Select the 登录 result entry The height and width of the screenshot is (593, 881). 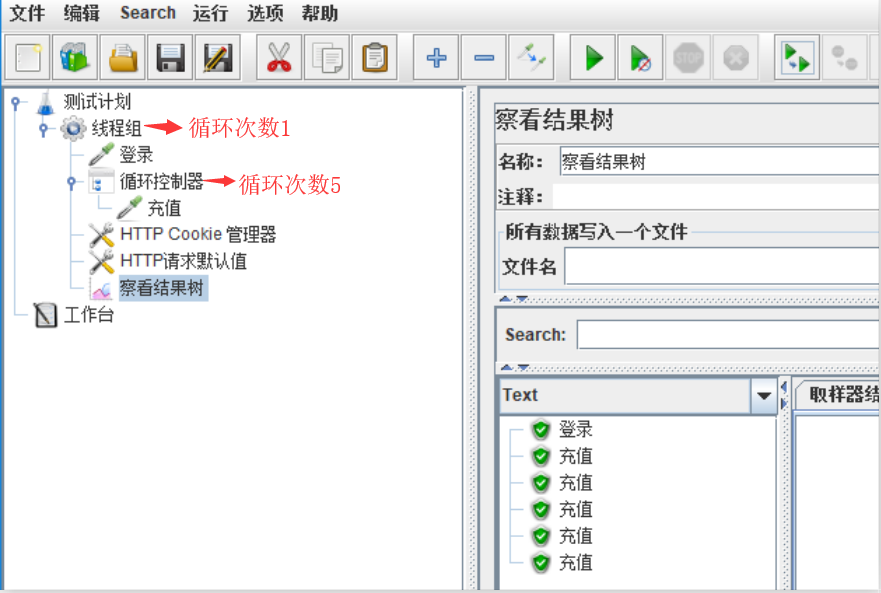(x=573, y=428)
